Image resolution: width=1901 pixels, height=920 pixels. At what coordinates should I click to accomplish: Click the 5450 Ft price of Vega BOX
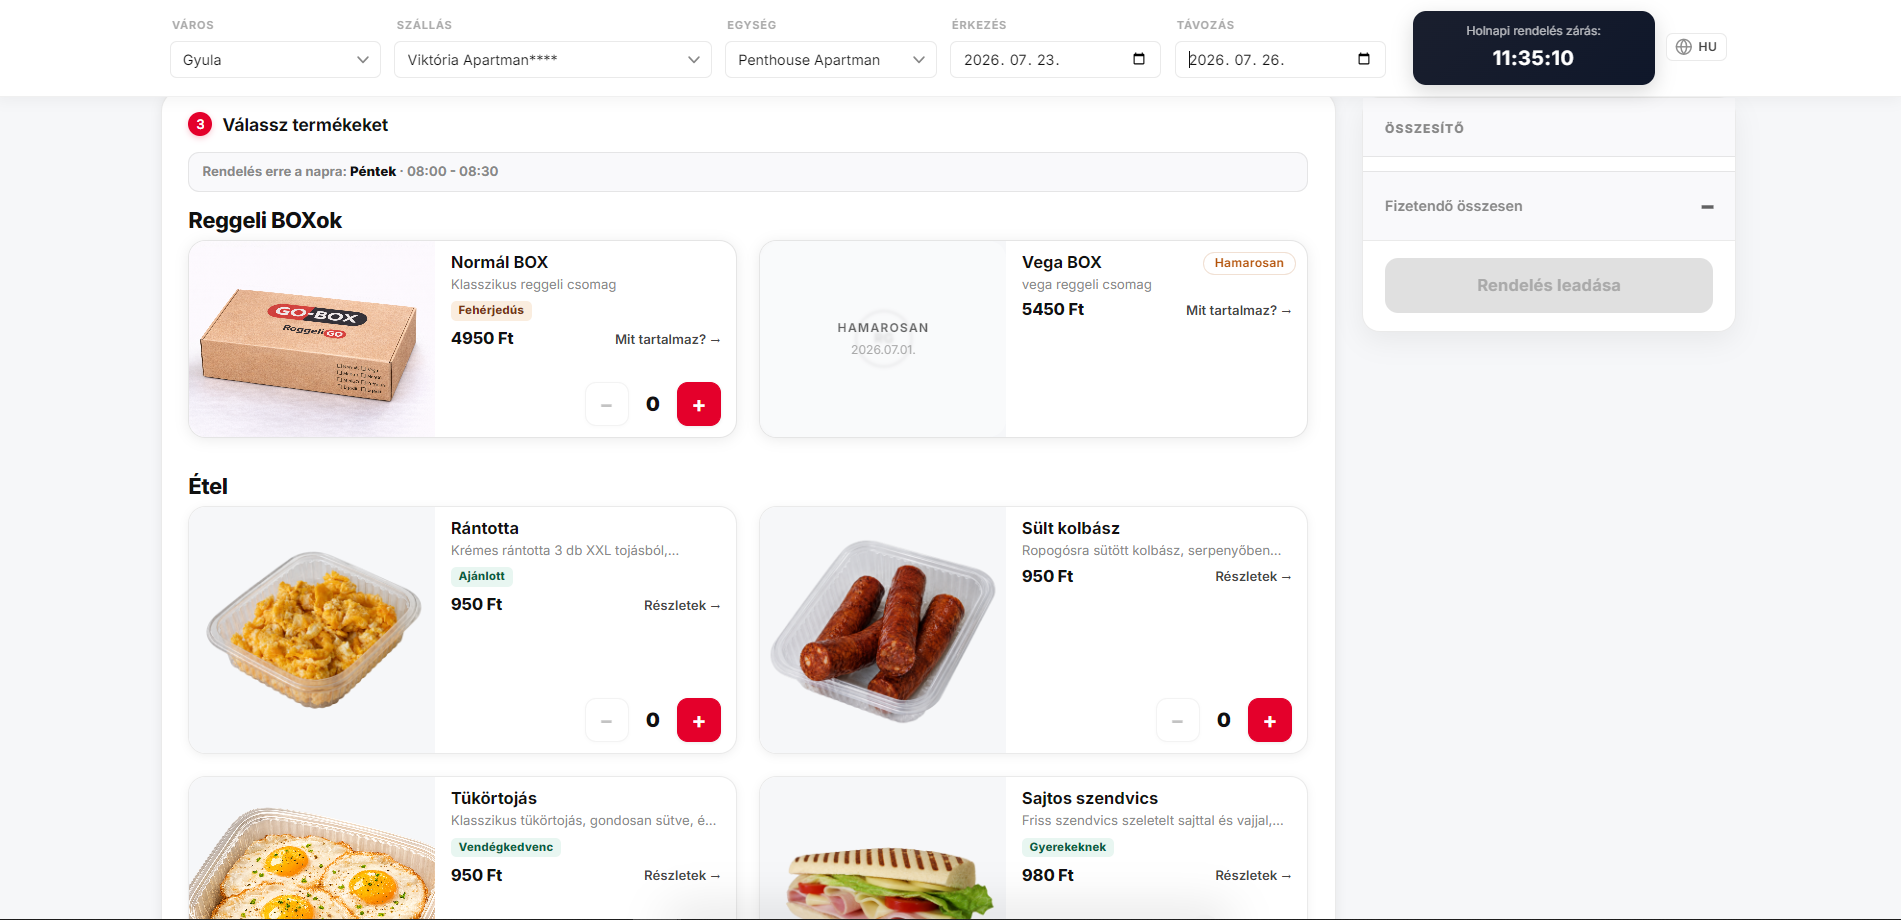1053,310
